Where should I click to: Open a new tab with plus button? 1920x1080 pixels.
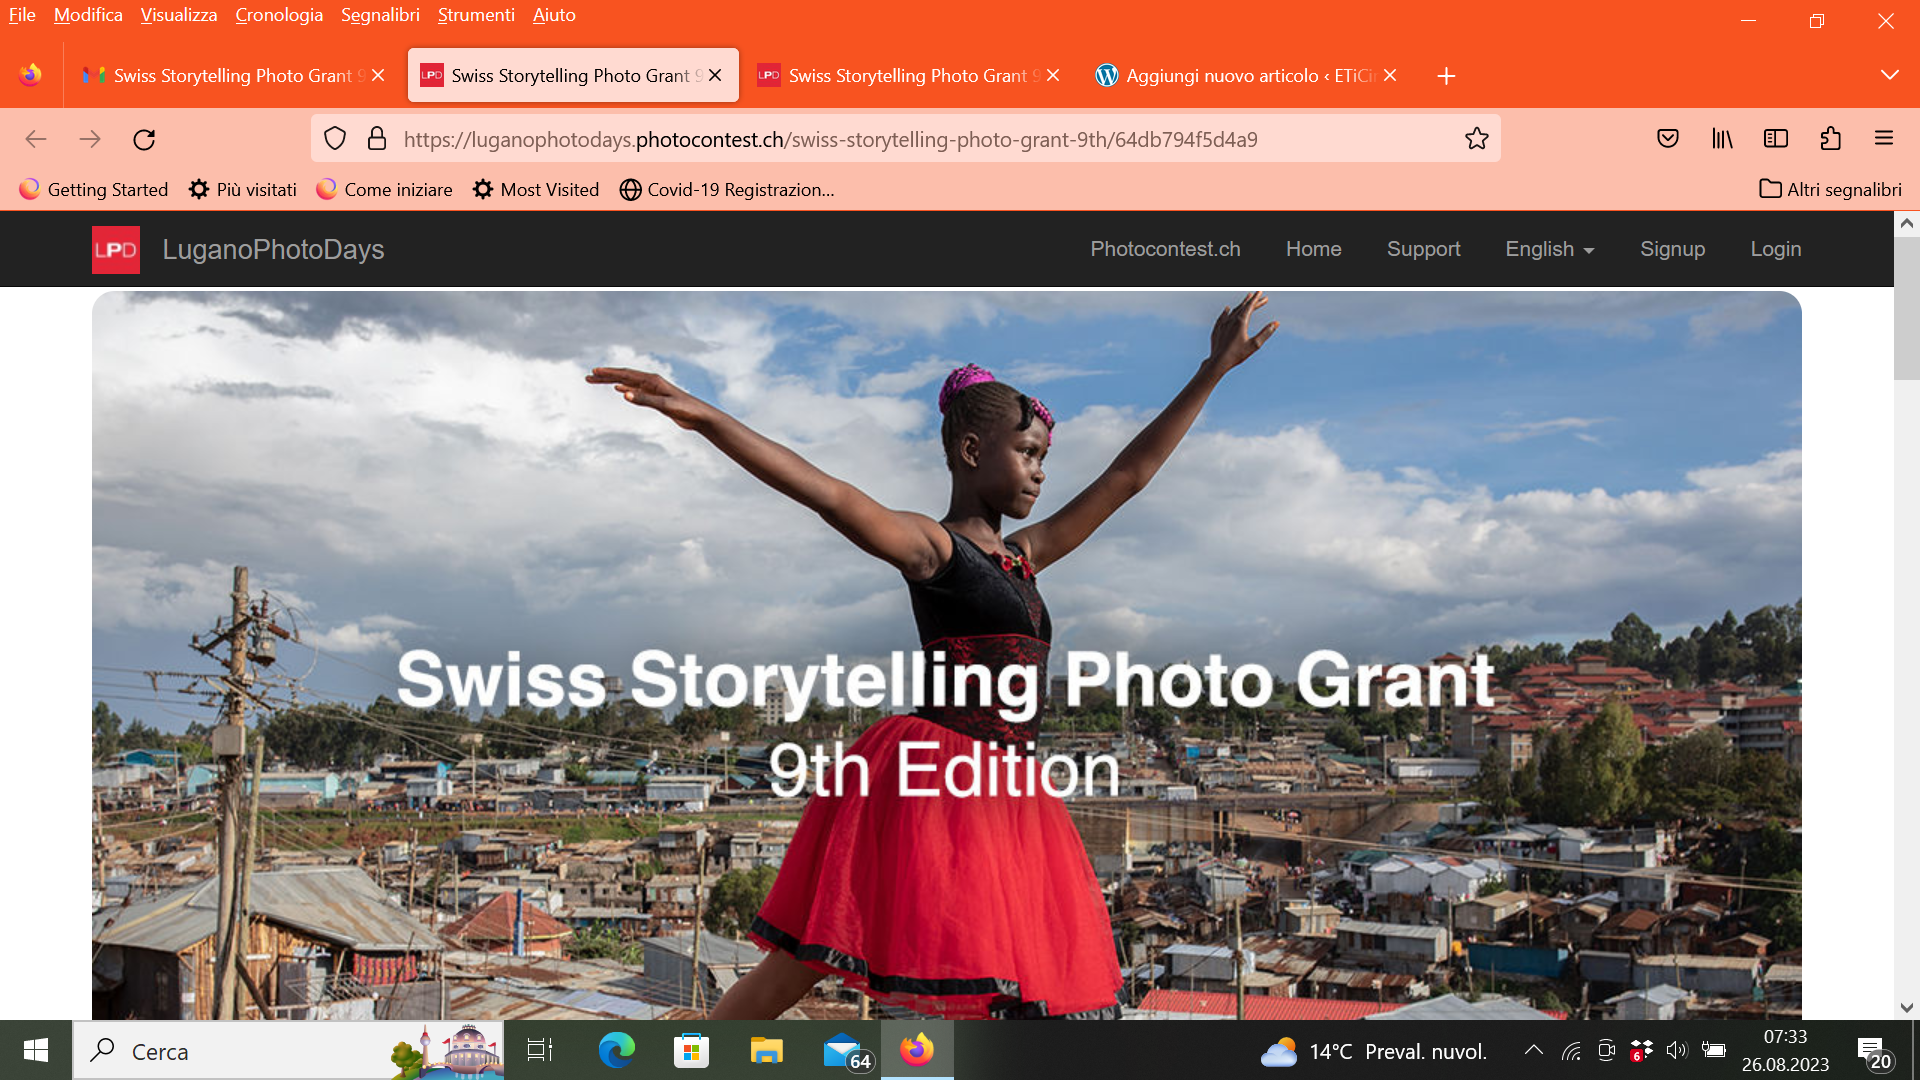(x=1446, y=76)
